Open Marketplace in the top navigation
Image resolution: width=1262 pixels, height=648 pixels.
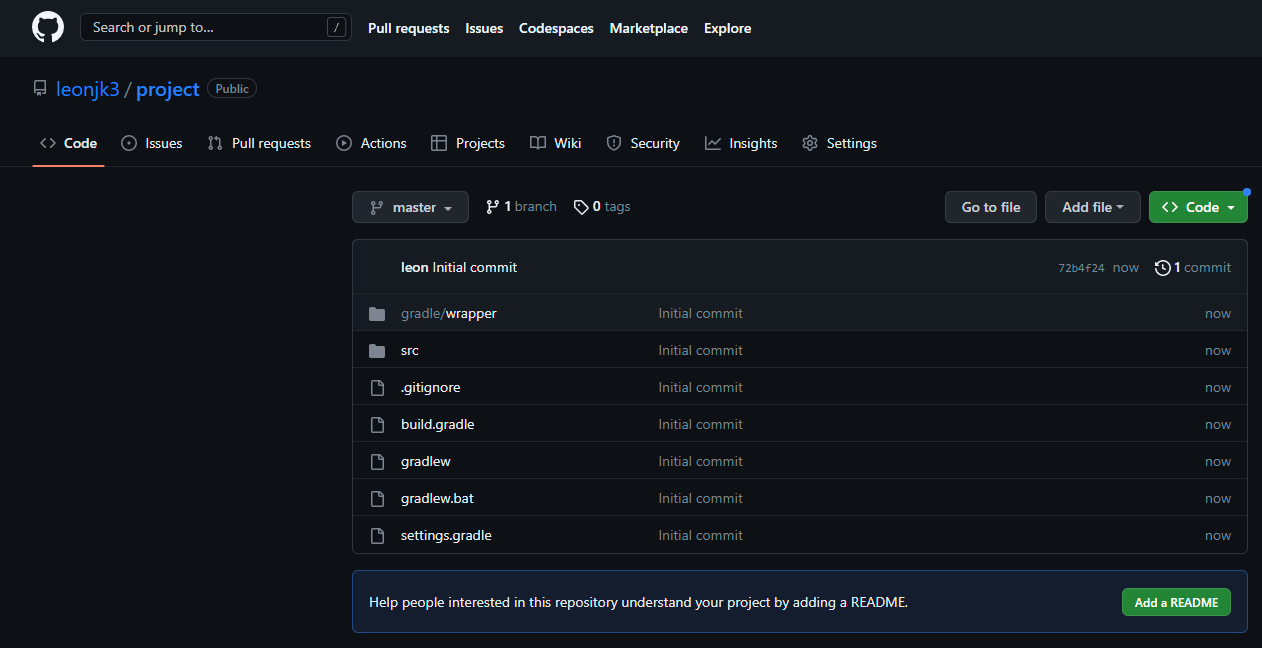pyautogui.click(x=649, y=28)
